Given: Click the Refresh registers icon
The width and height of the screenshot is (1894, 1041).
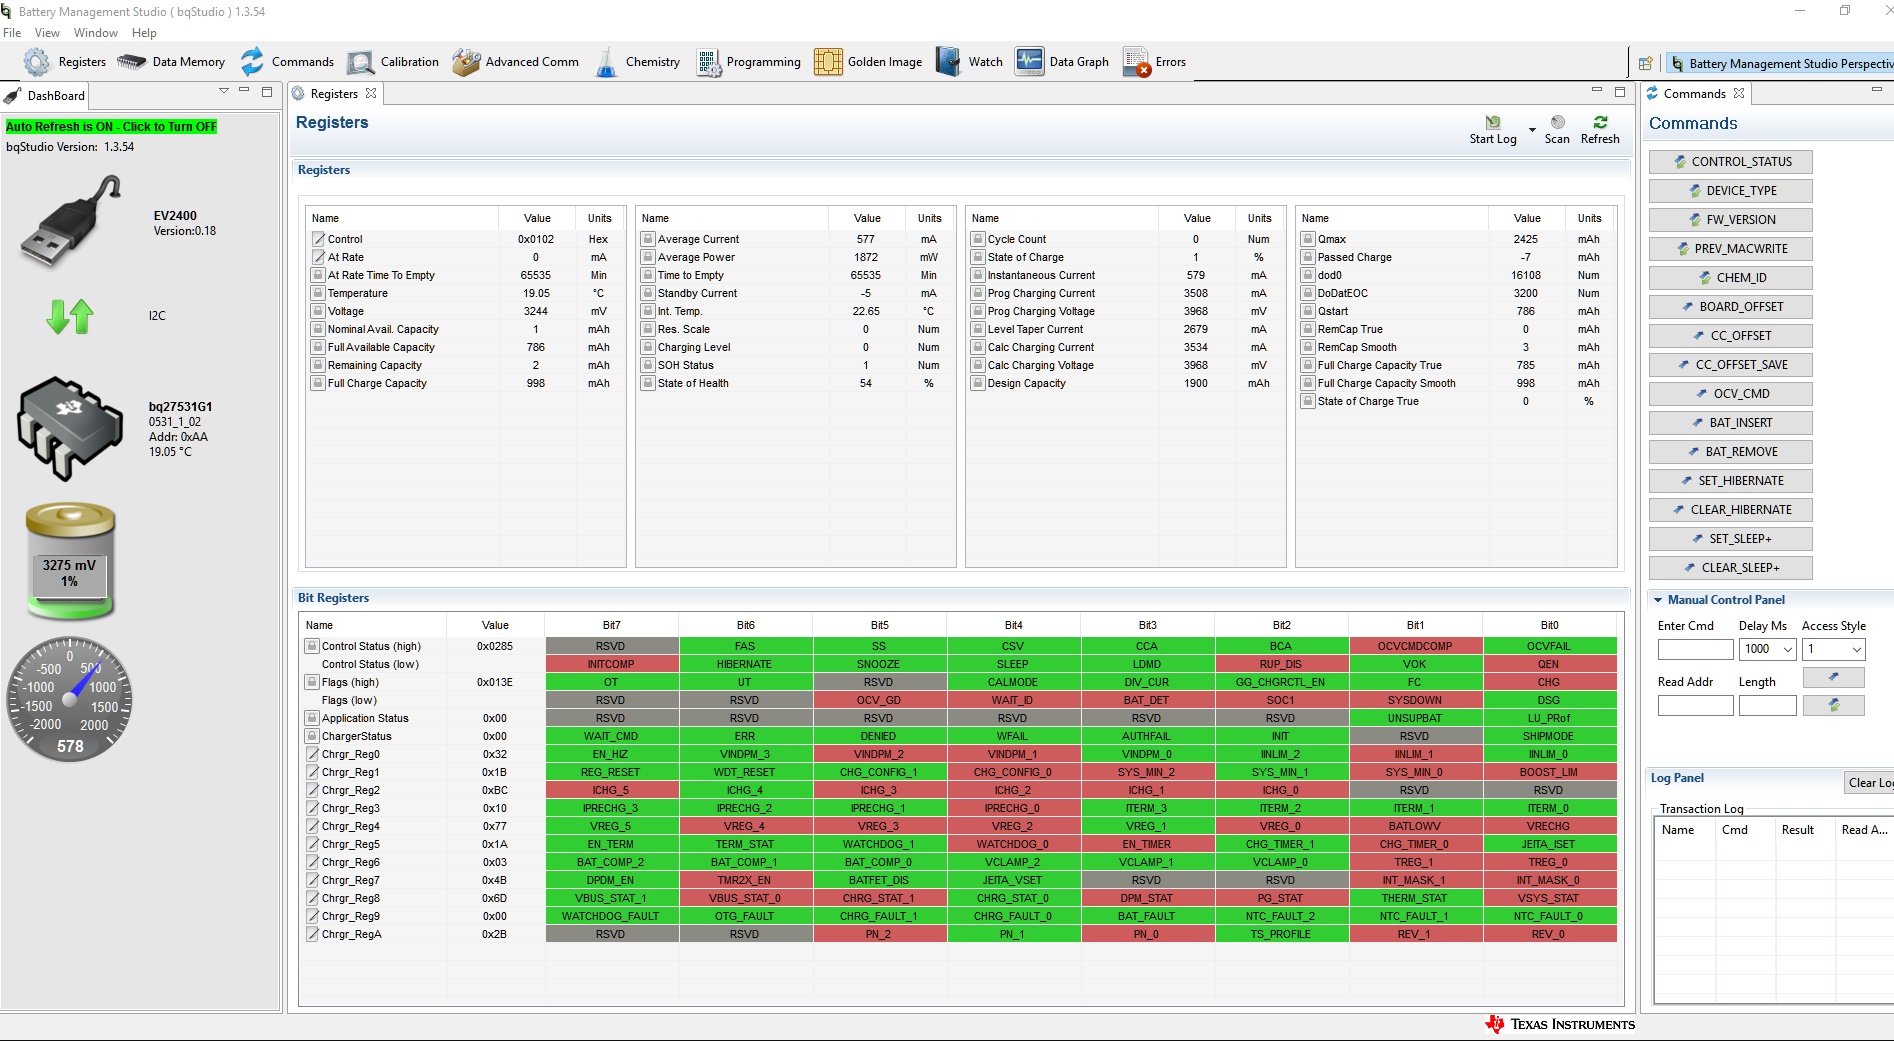Looking at the screenshot, I should pos(1600,123).
